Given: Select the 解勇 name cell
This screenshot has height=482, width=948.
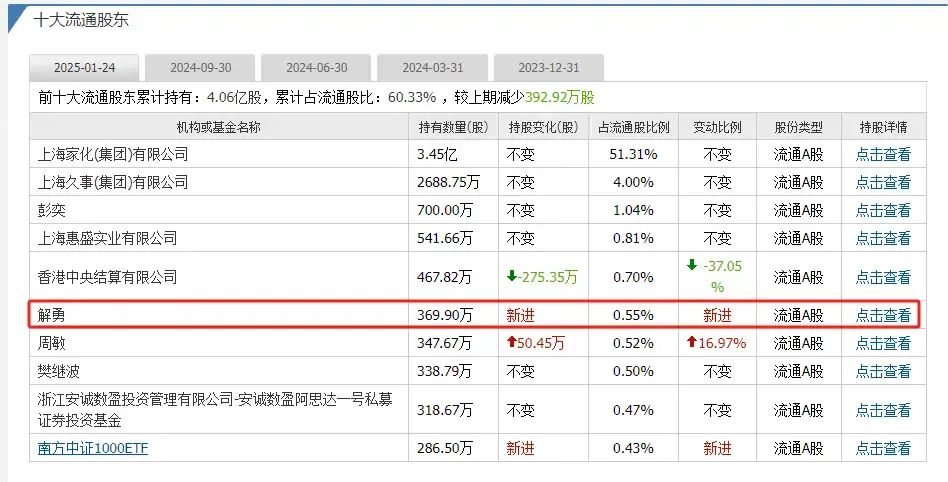Looking at the screenshot, I should point(219,315).
